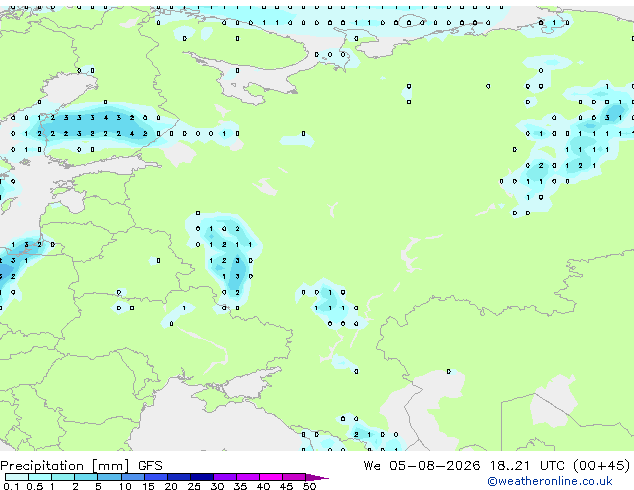This screenshot has width=634, height=490.
Task: Click the purple arrow tip above 50
Action: coord(317,478)
